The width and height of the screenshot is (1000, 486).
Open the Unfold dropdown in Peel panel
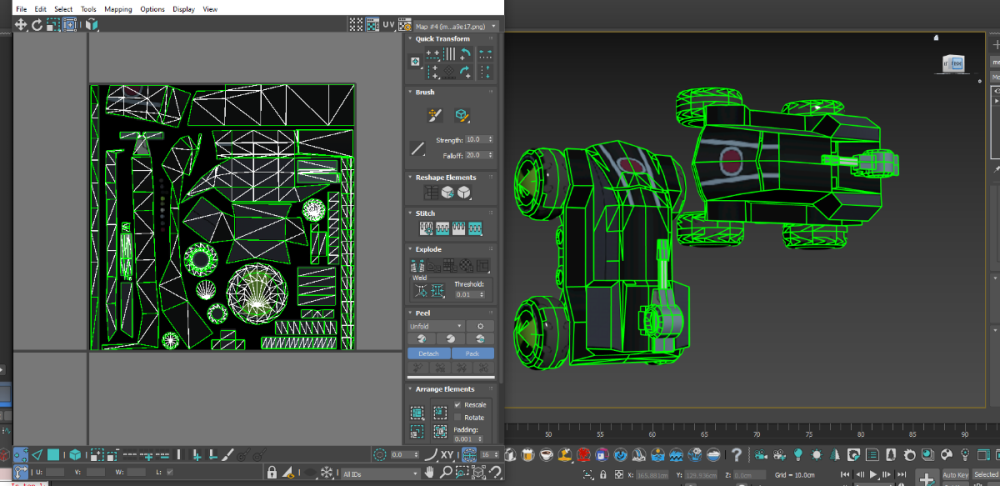(x=435, y=326)
